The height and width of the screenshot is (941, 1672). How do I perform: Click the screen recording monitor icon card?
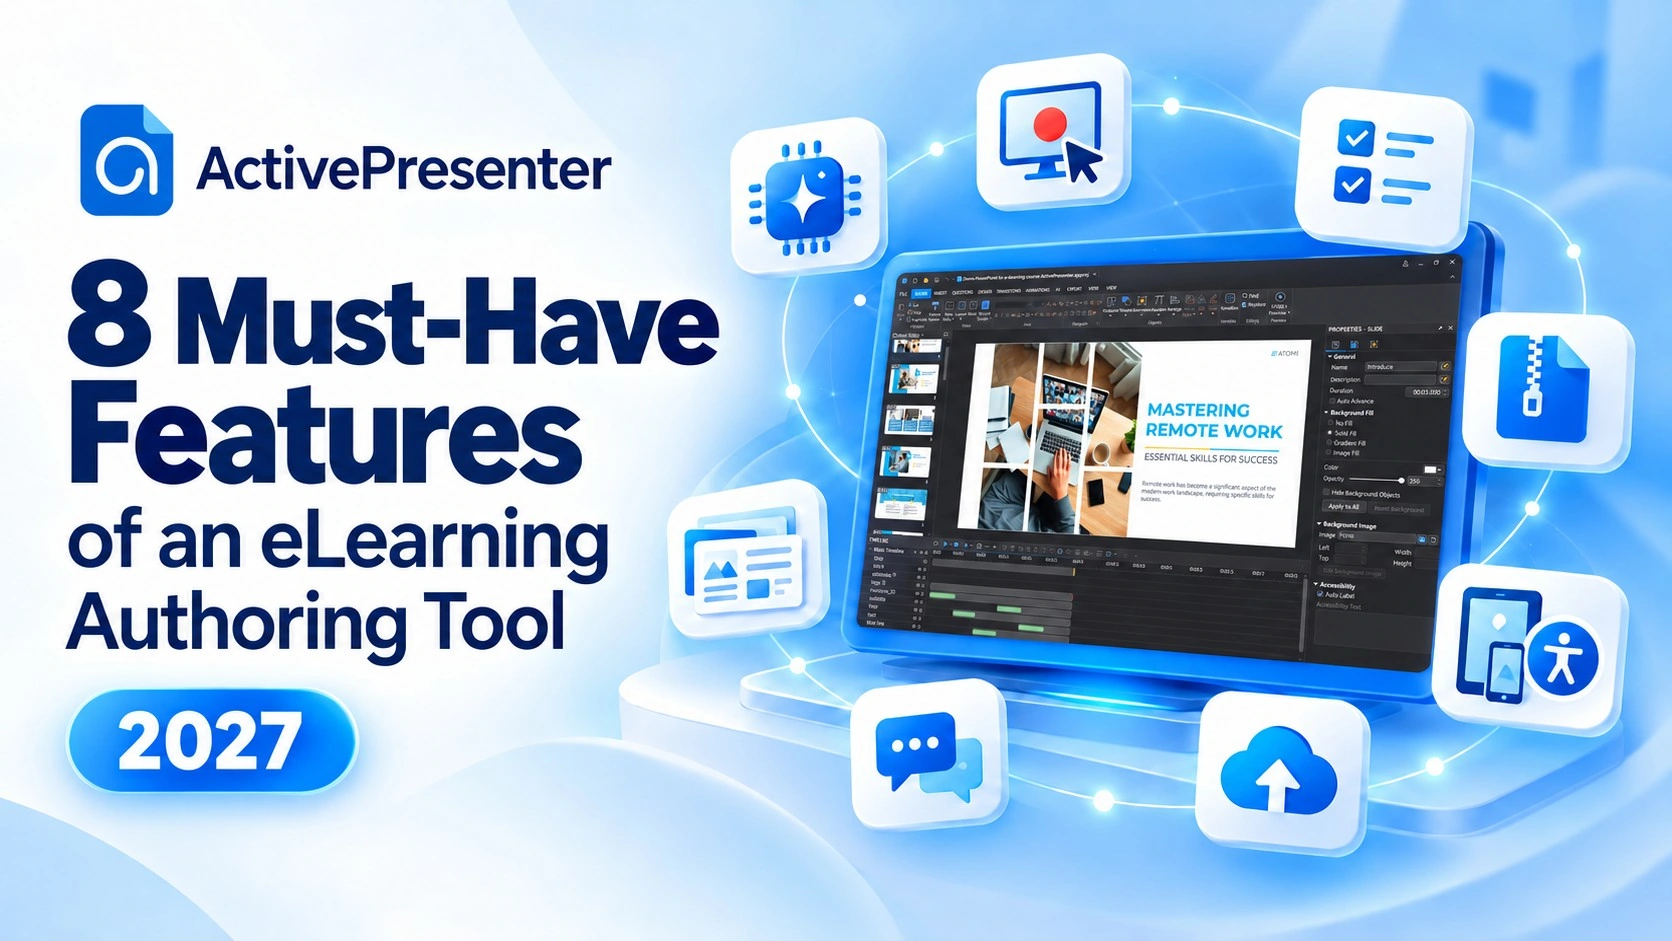tap(1052, 133)
